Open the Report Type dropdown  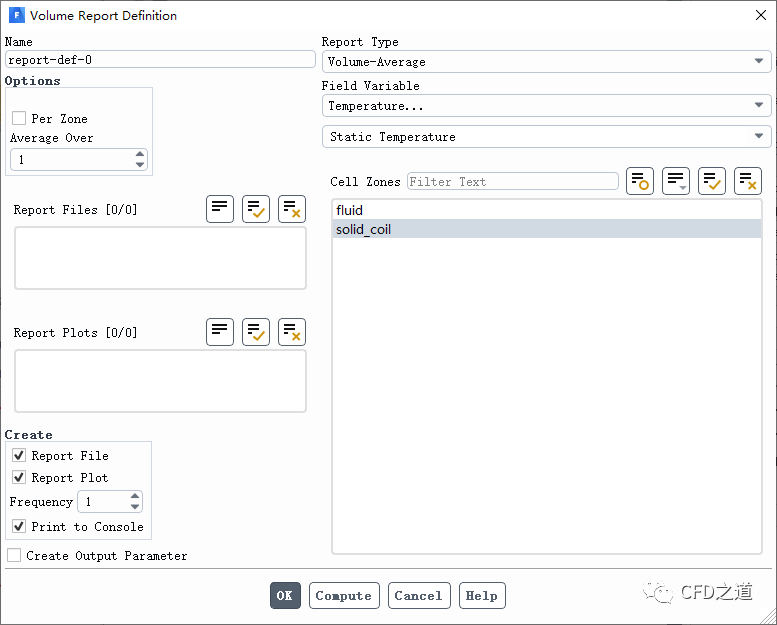point(546,62)
